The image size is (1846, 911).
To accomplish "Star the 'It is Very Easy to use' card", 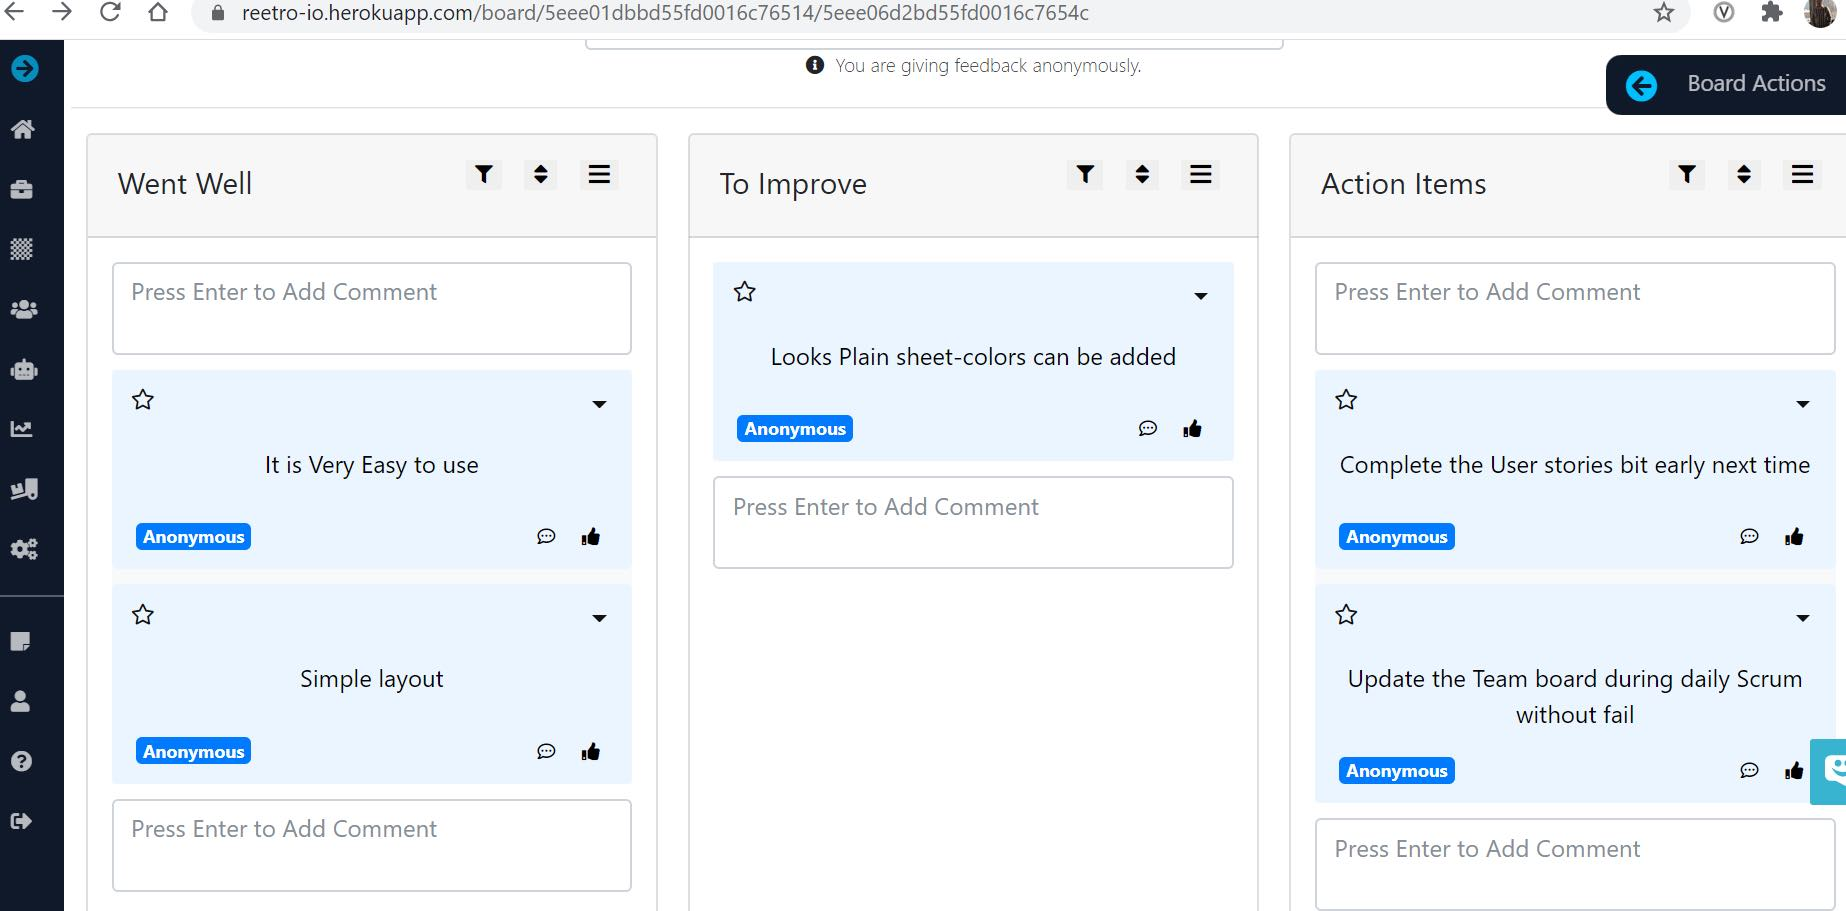I will pyautogui.click(x=142, y=399).
